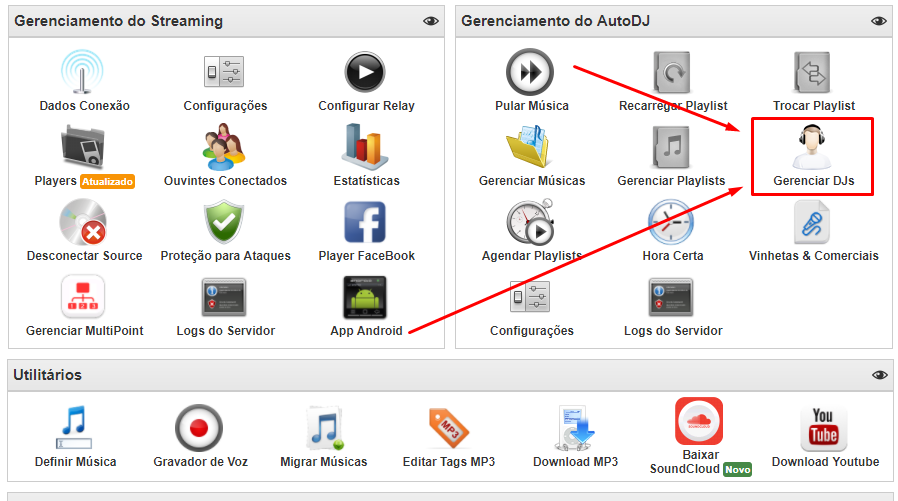The width and height of the screenshot is (898, 501).
Task: Toggle the Utilitários panel eye icon
Action: coord(879,375)
